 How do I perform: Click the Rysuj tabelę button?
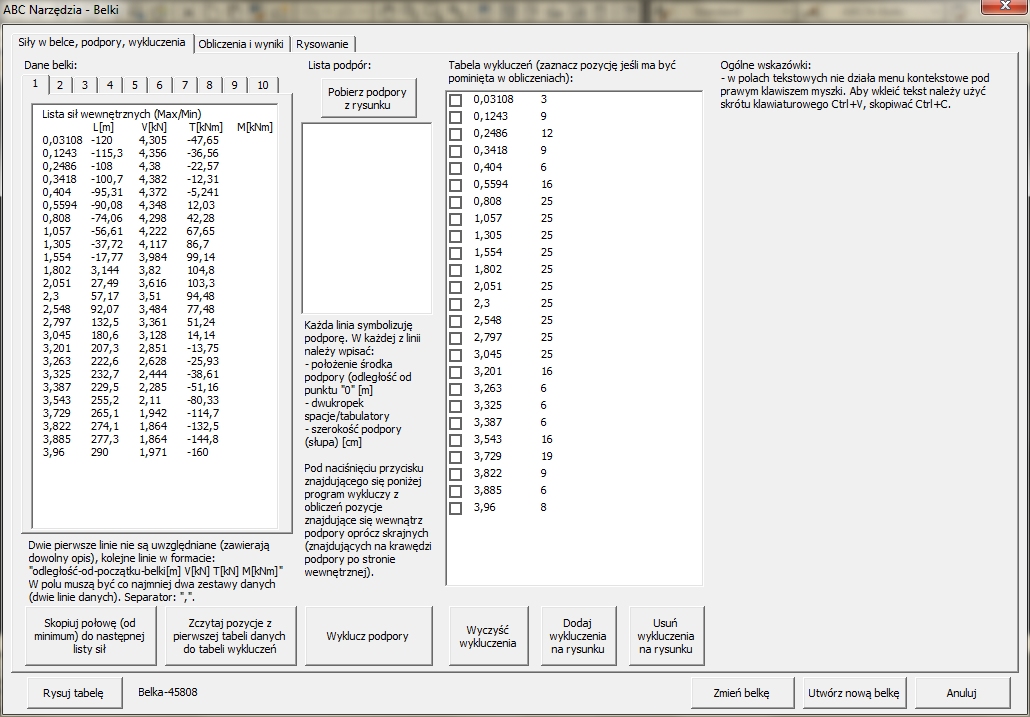pyautogui.click(x=73, y=692)
